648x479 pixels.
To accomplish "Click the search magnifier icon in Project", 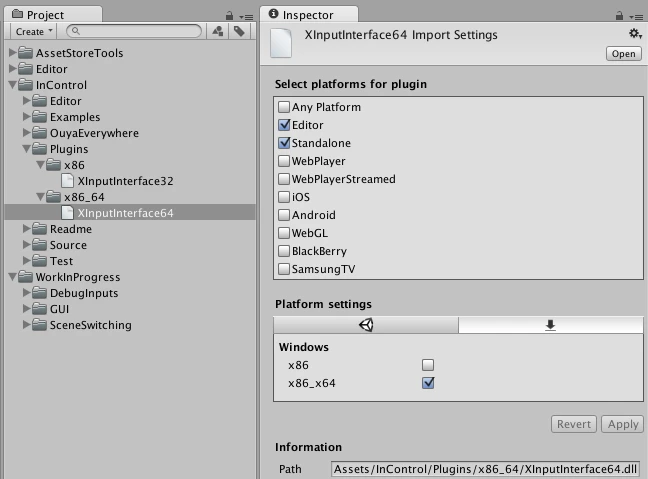I will tap(75, 31).
